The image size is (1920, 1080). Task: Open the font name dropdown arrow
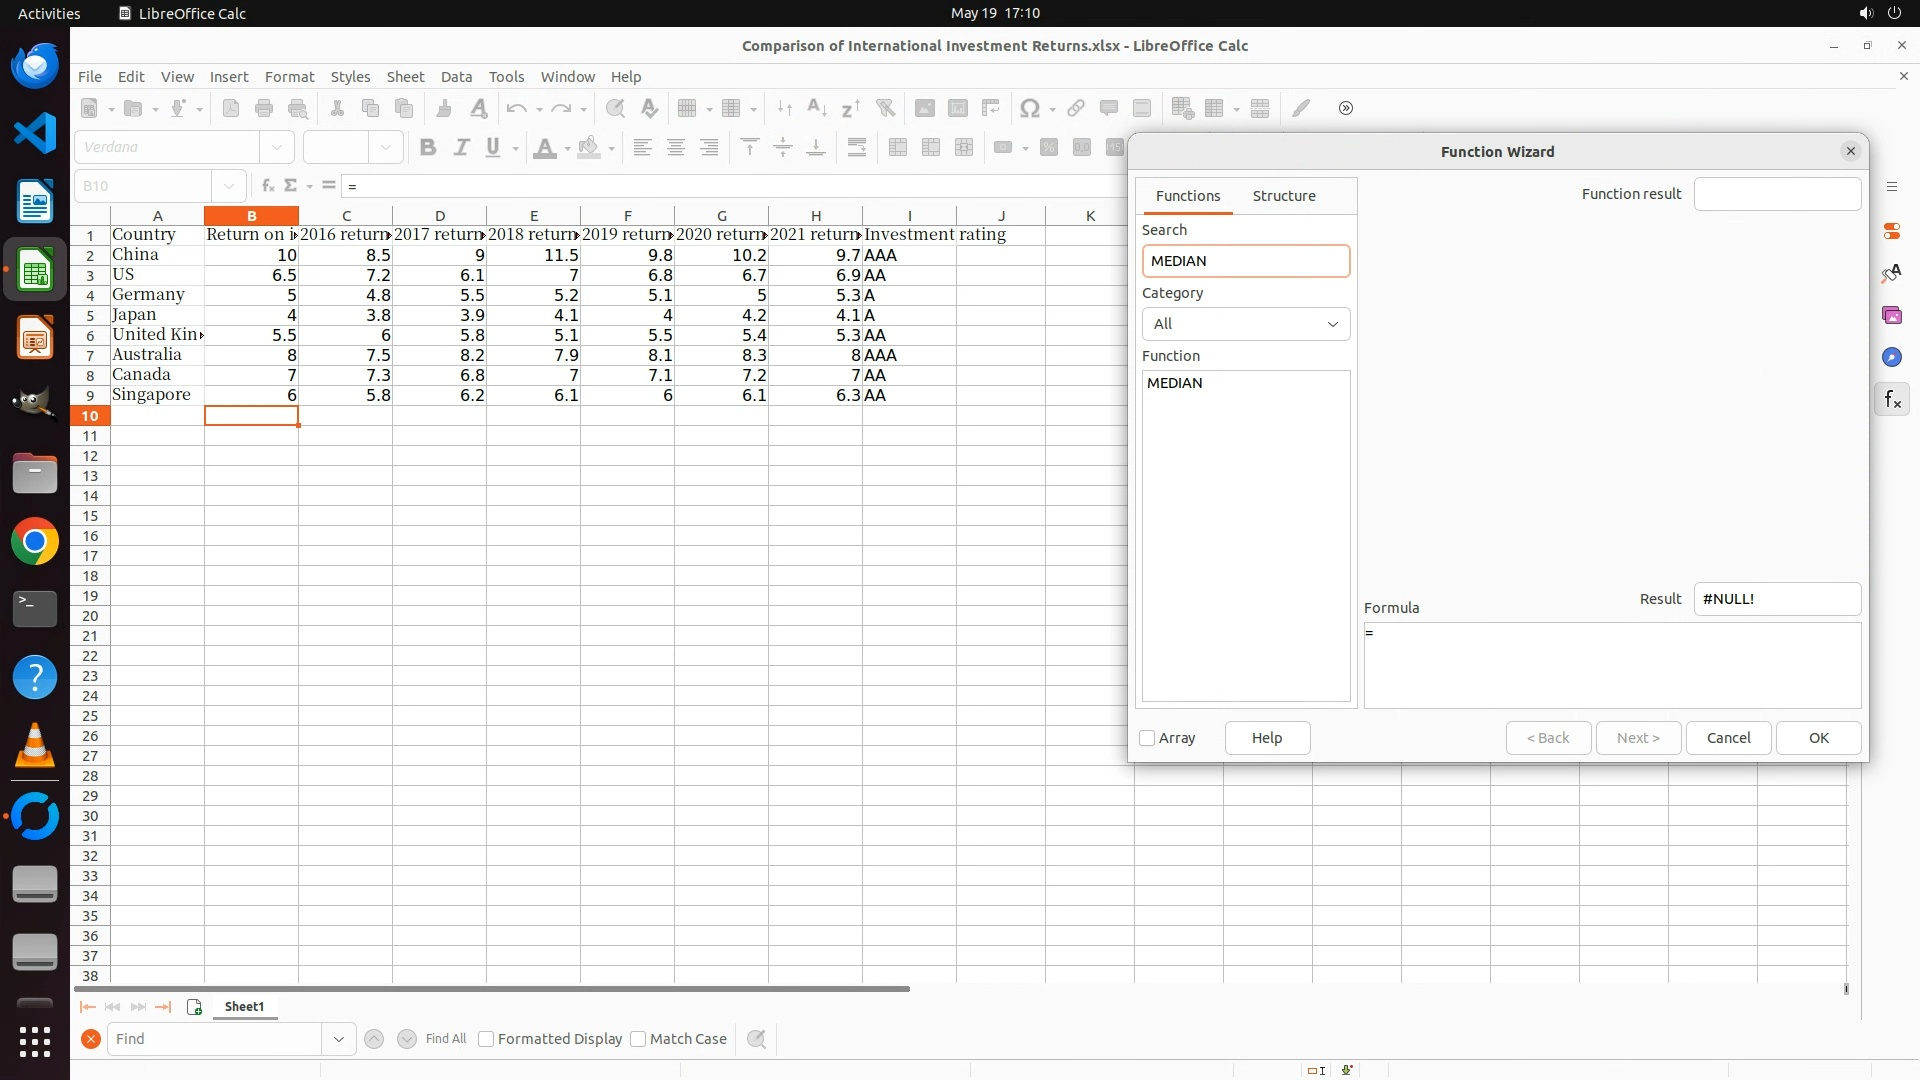[x=277, y=148]
